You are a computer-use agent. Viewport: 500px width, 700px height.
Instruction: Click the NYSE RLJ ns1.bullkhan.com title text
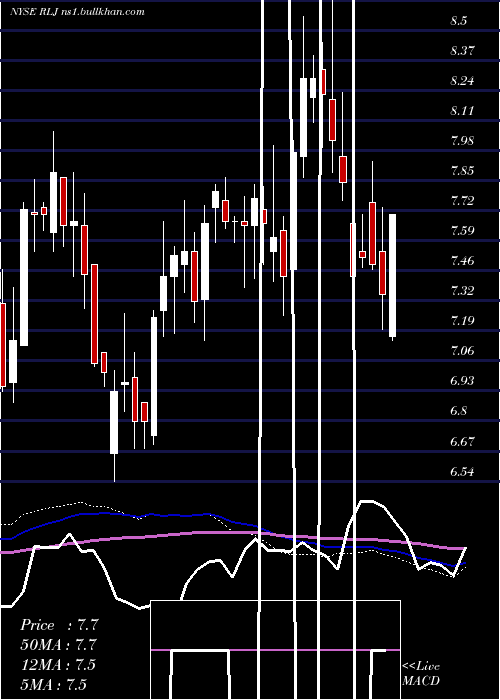77,12
